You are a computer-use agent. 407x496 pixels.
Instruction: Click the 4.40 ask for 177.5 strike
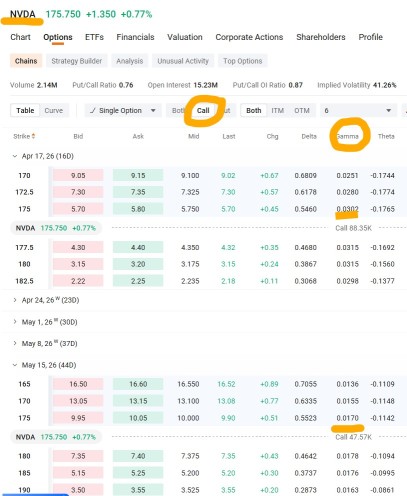point(138,247)
